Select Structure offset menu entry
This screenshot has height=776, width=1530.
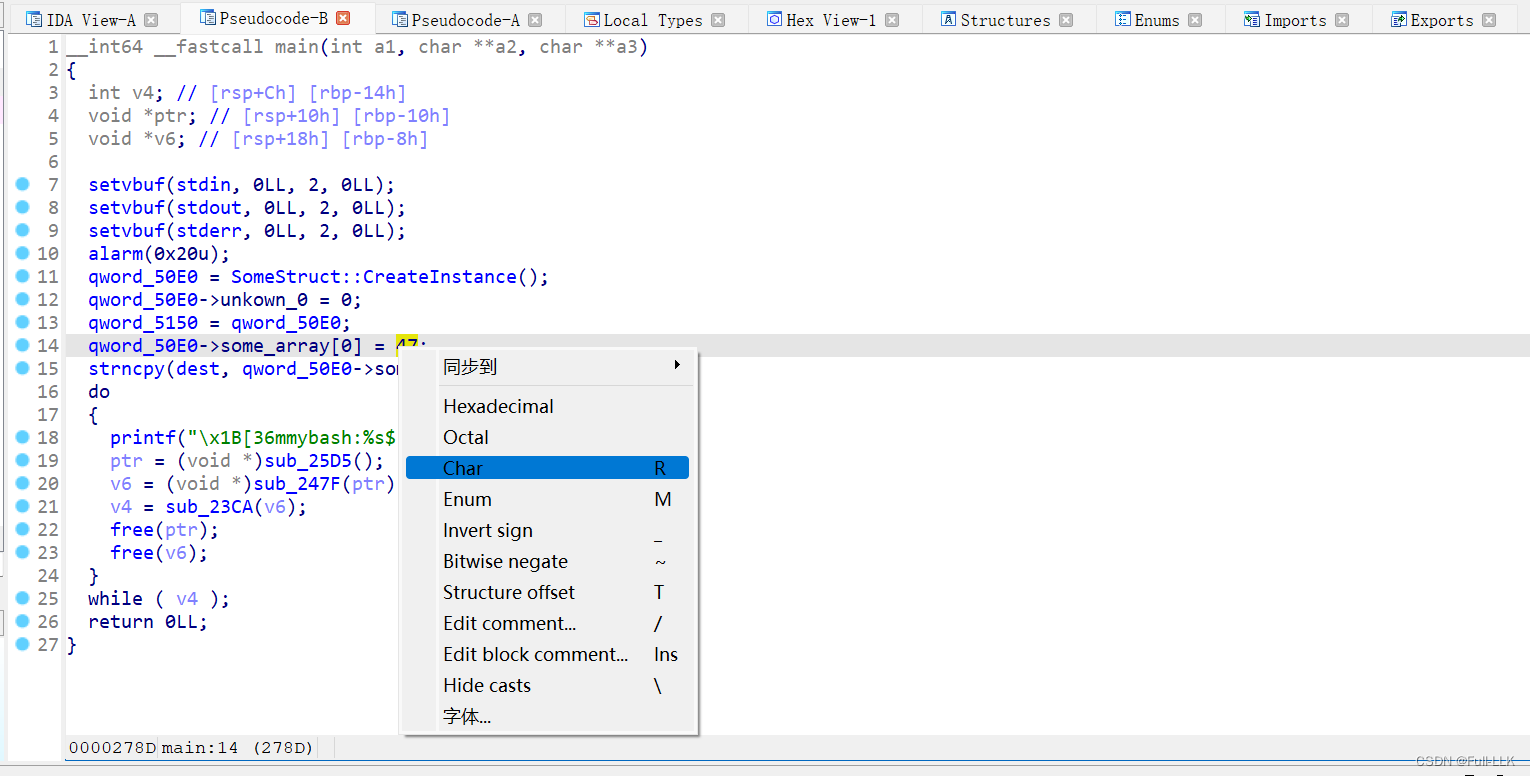547,592
